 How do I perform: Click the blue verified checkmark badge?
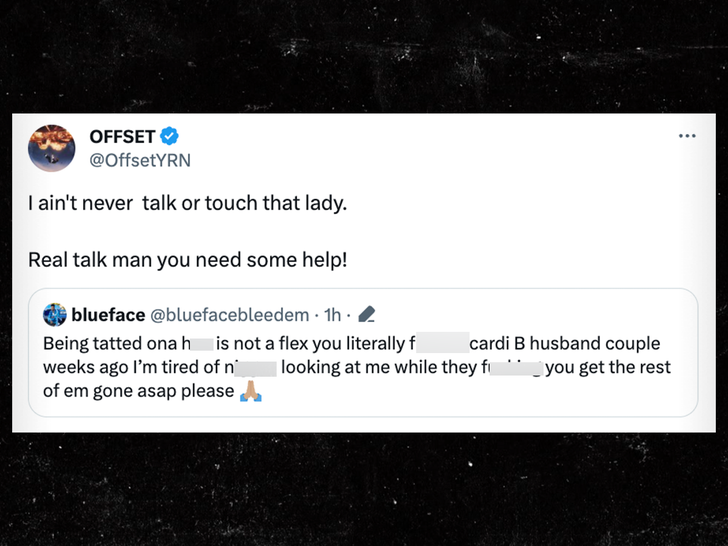click(171, 136)
